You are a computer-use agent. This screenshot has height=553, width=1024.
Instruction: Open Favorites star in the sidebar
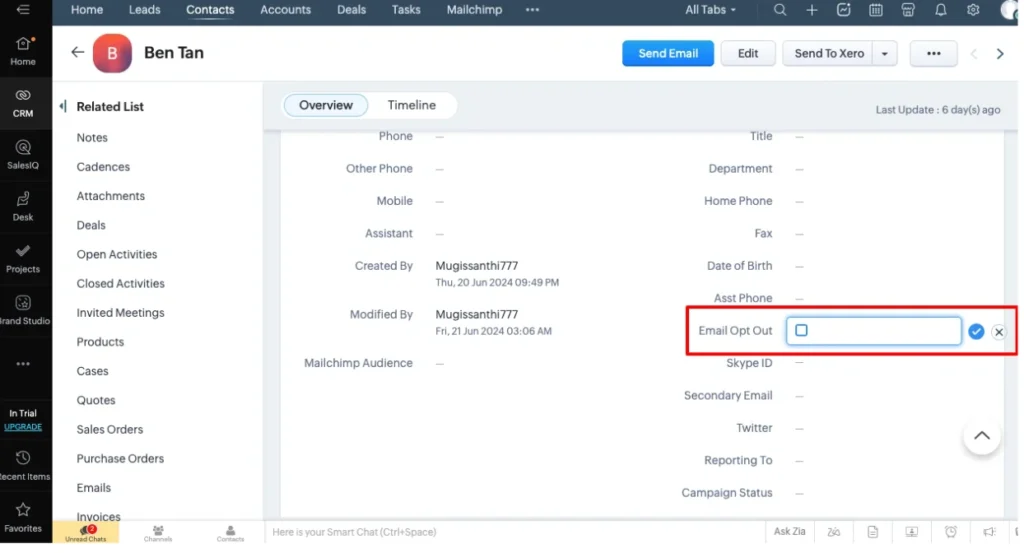click(23, 518)
